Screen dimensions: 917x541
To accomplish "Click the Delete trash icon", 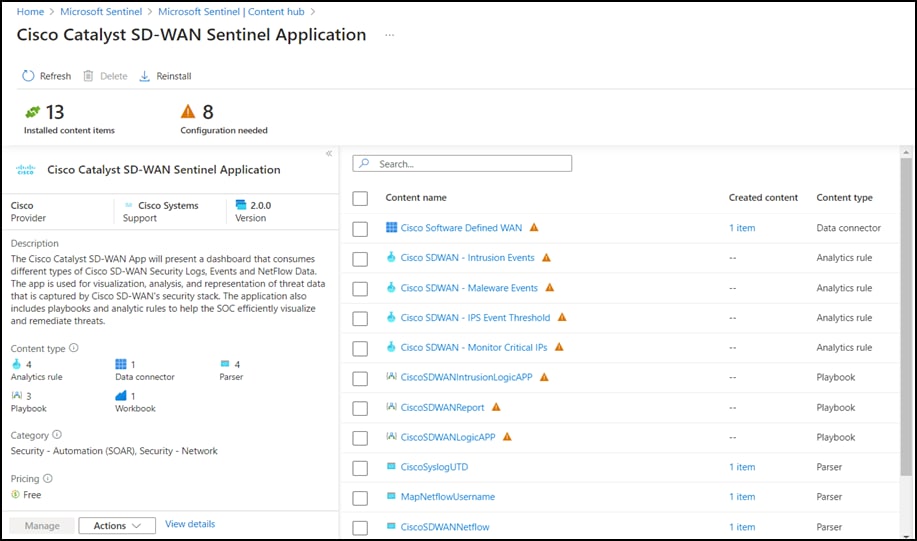I will pos(88,76).
